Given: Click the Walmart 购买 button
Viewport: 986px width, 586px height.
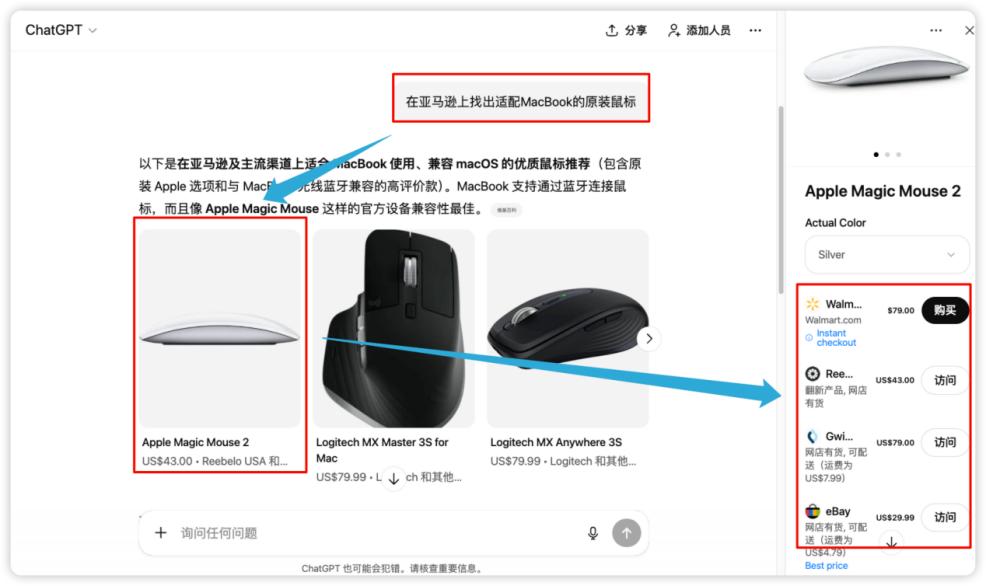Looking at the screenshot, I should pyautogui.click(x=944, y=310).
